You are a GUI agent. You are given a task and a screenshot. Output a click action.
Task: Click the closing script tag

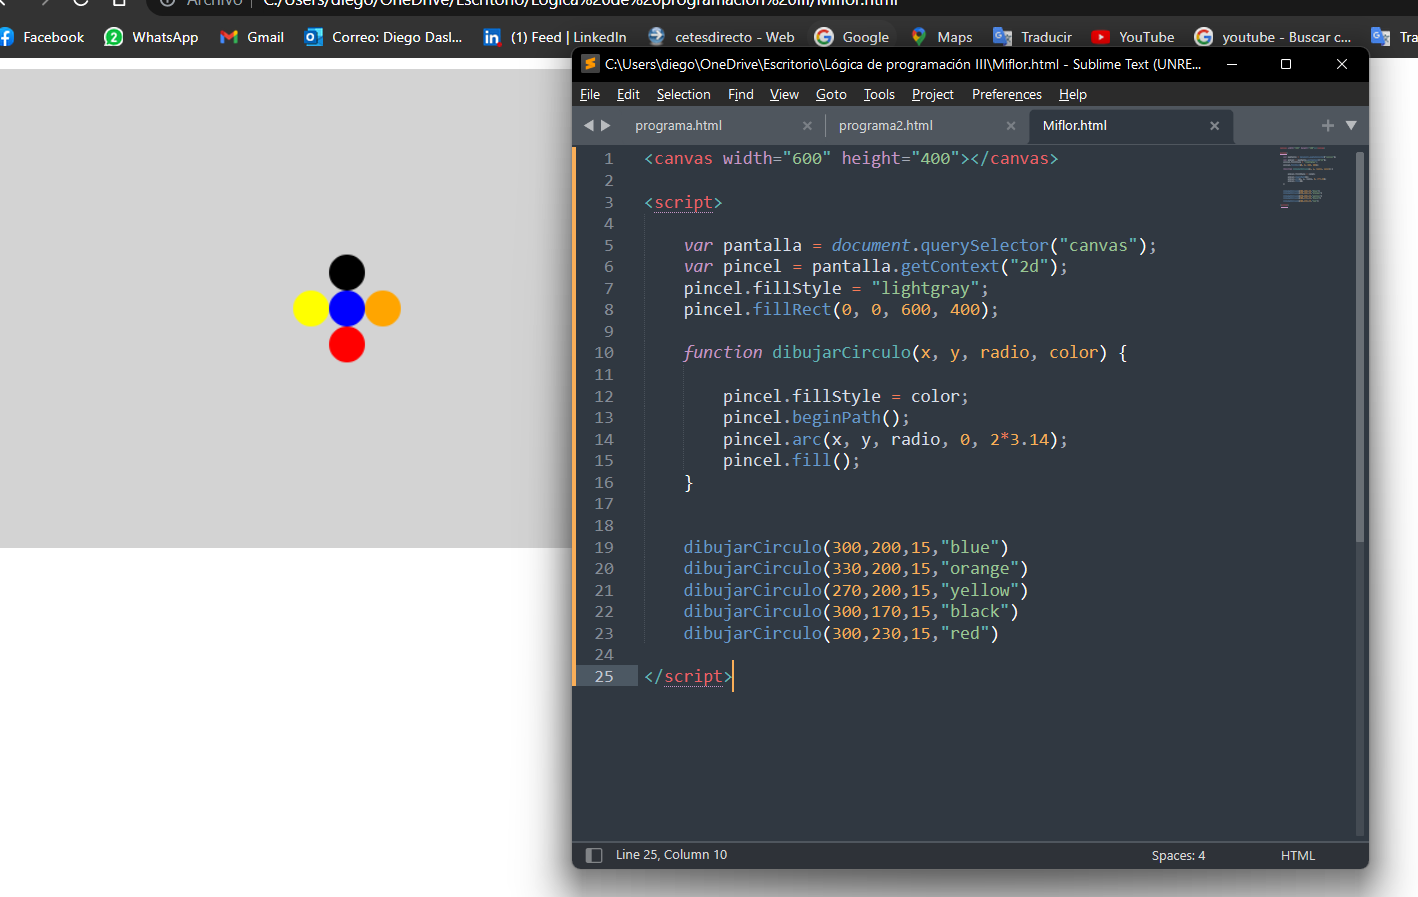tap(689, 677)
